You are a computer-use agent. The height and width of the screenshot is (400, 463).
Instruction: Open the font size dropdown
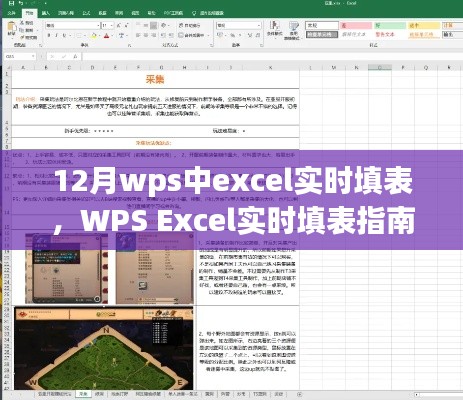(x=112, y=25)
